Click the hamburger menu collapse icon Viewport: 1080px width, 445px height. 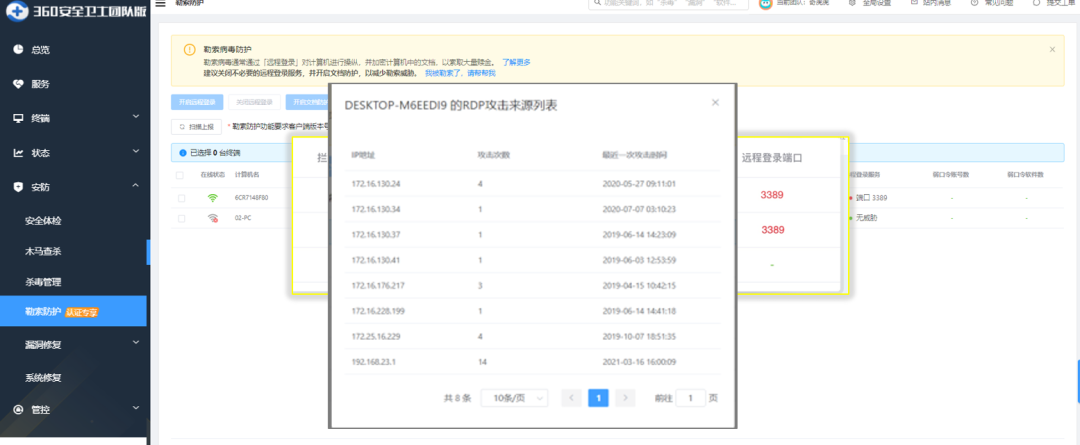(161, 4)
